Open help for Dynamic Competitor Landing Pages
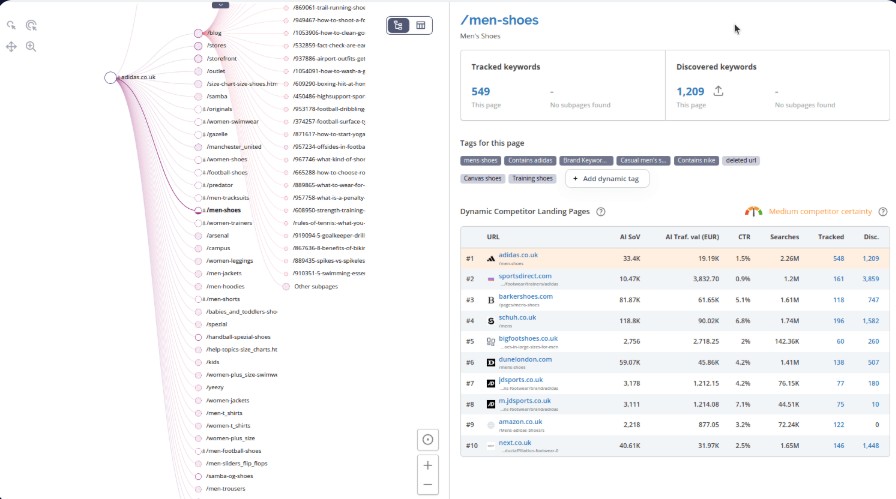Screen dimensions: 896x499 pyautogui.click(x=601, y=211)
